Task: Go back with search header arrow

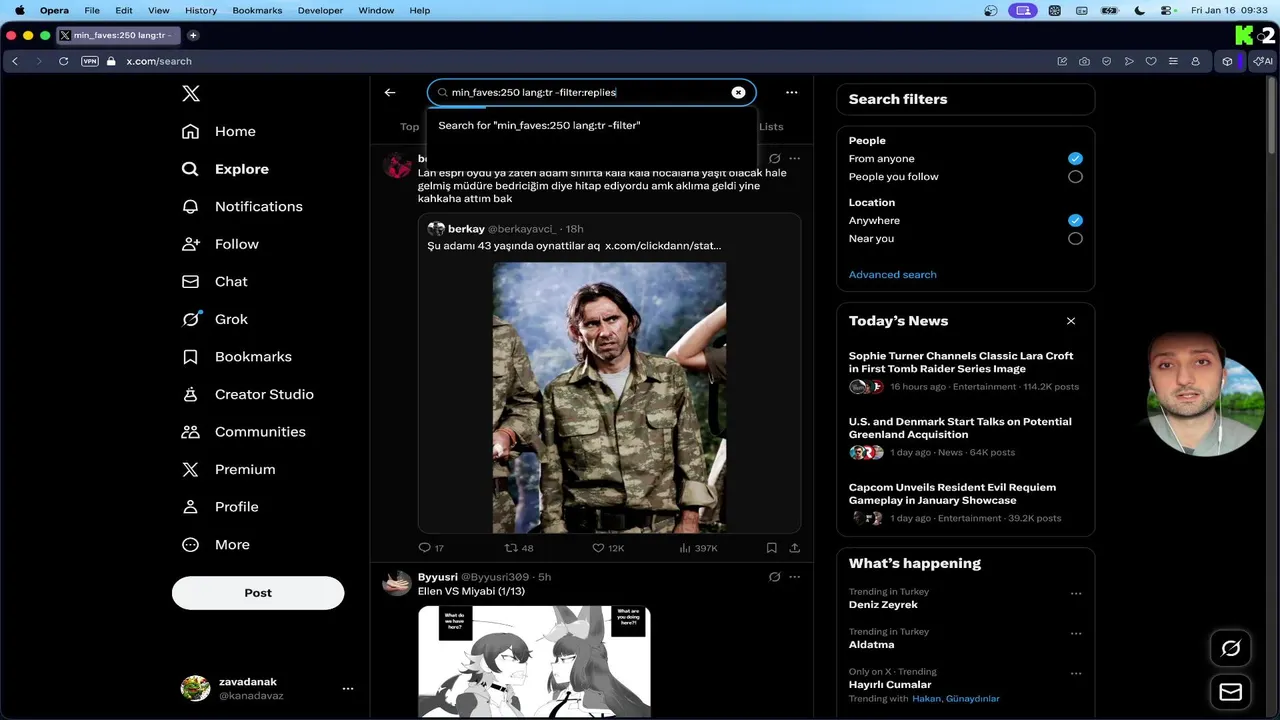Action: [390, 92]
